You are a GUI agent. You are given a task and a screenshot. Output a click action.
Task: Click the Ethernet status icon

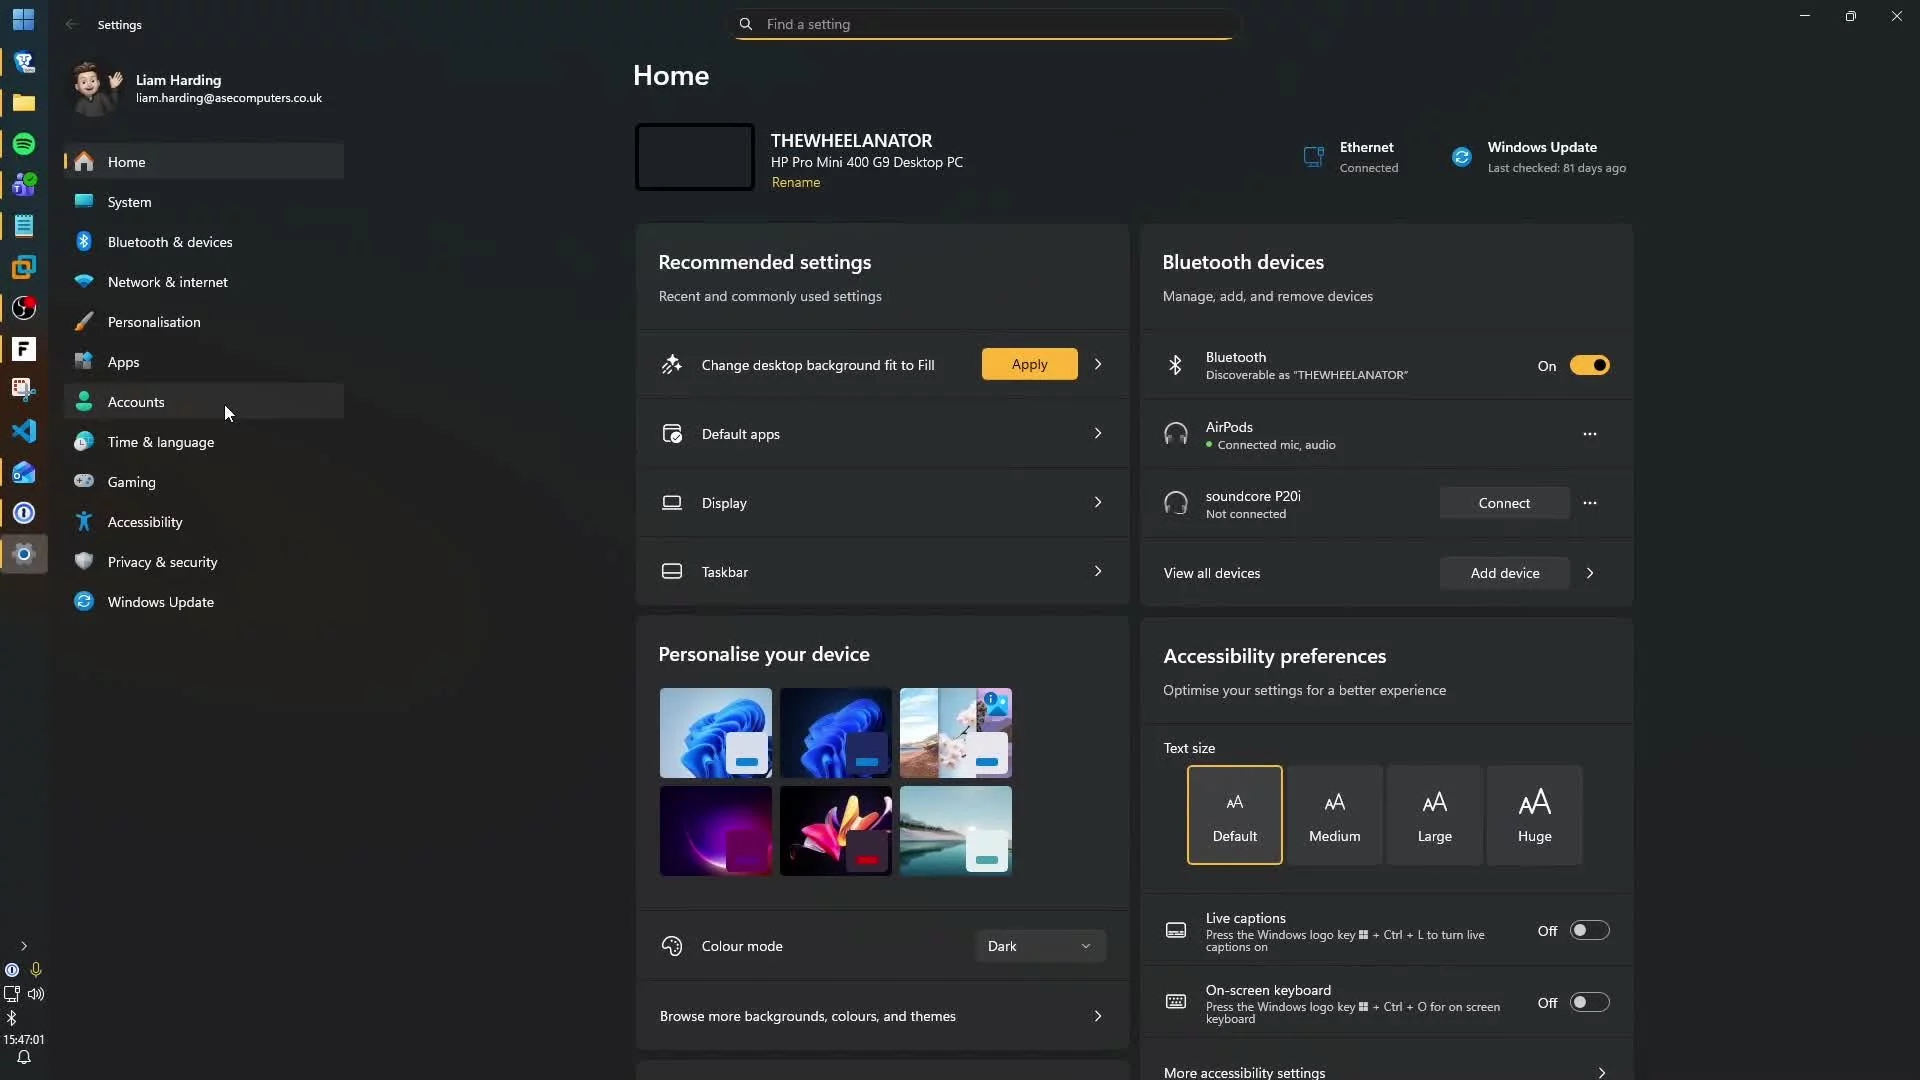coord(1313,157)
